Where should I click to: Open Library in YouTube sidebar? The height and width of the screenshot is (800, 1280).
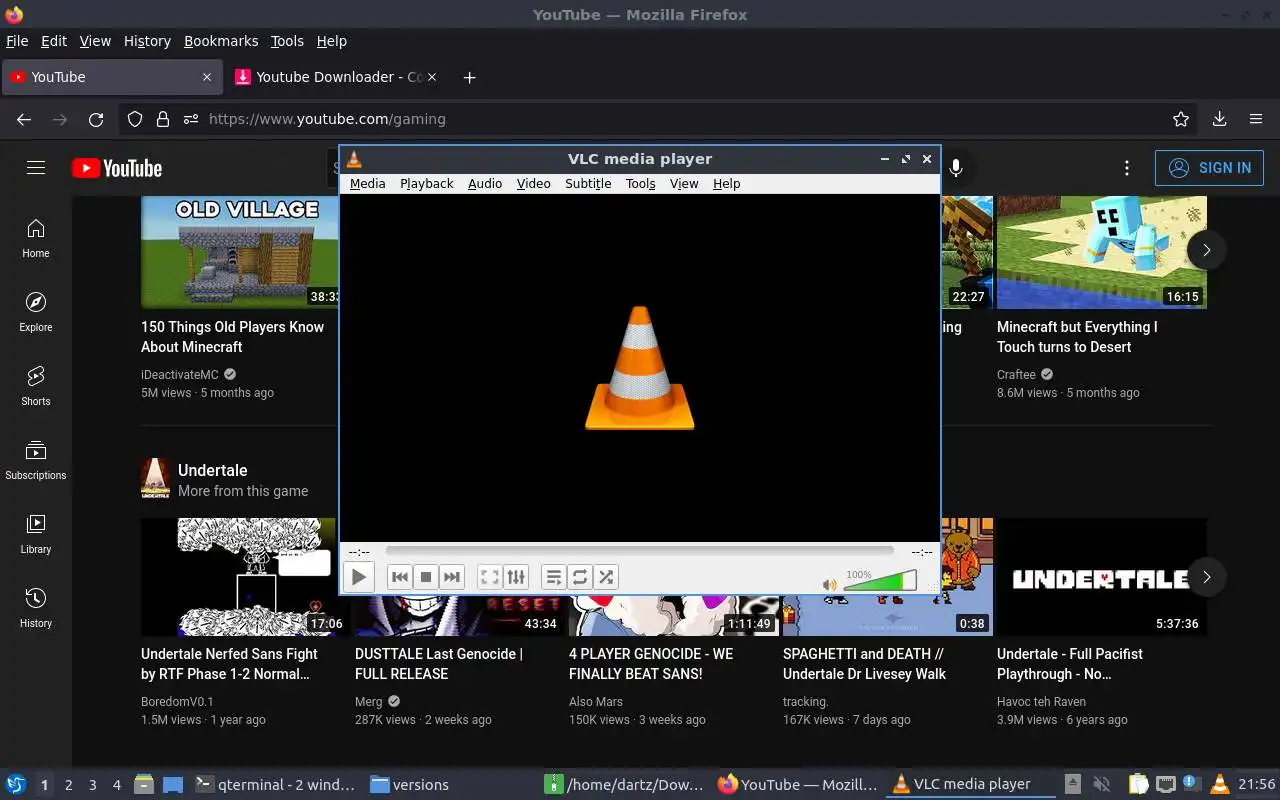click(36, 534)
